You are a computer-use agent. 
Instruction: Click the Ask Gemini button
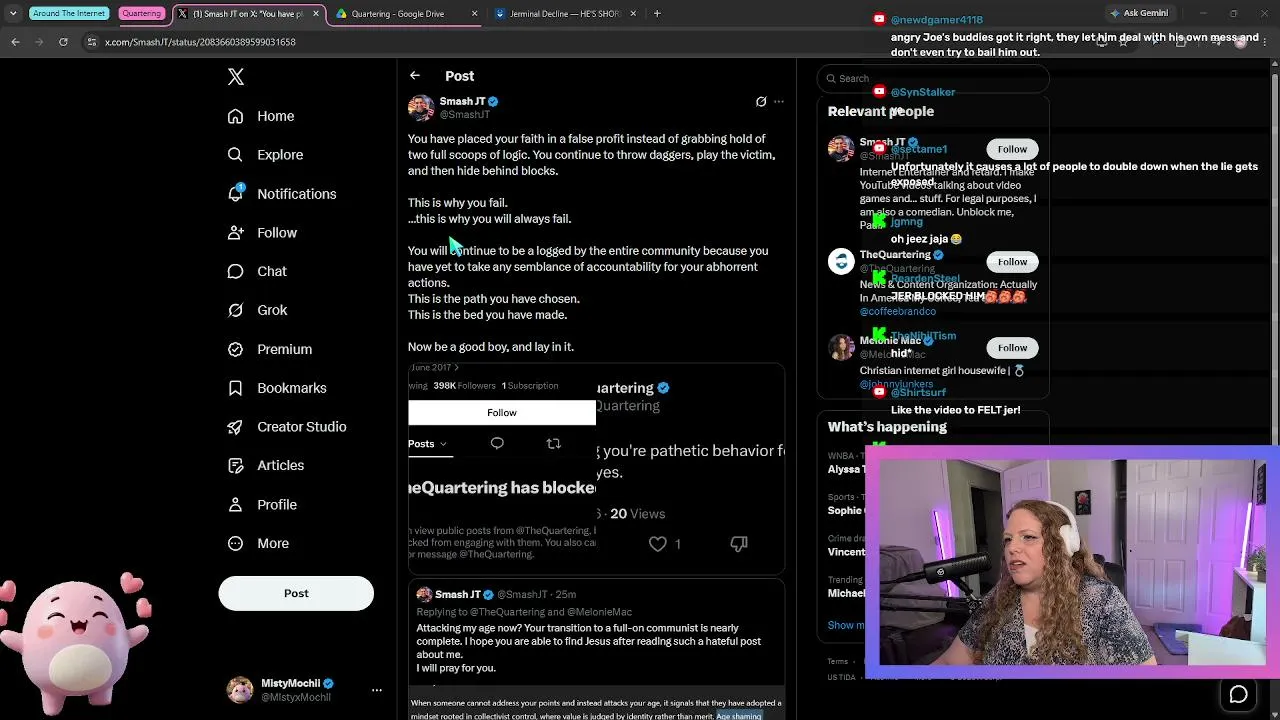[1139, 14]
